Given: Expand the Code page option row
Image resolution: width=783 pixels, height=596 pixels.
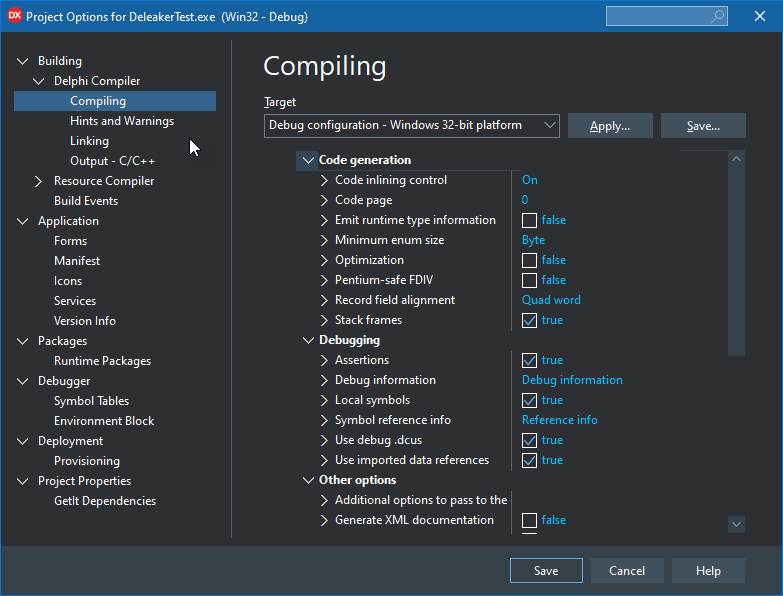Looking at the screenshot, I should 324,200.
